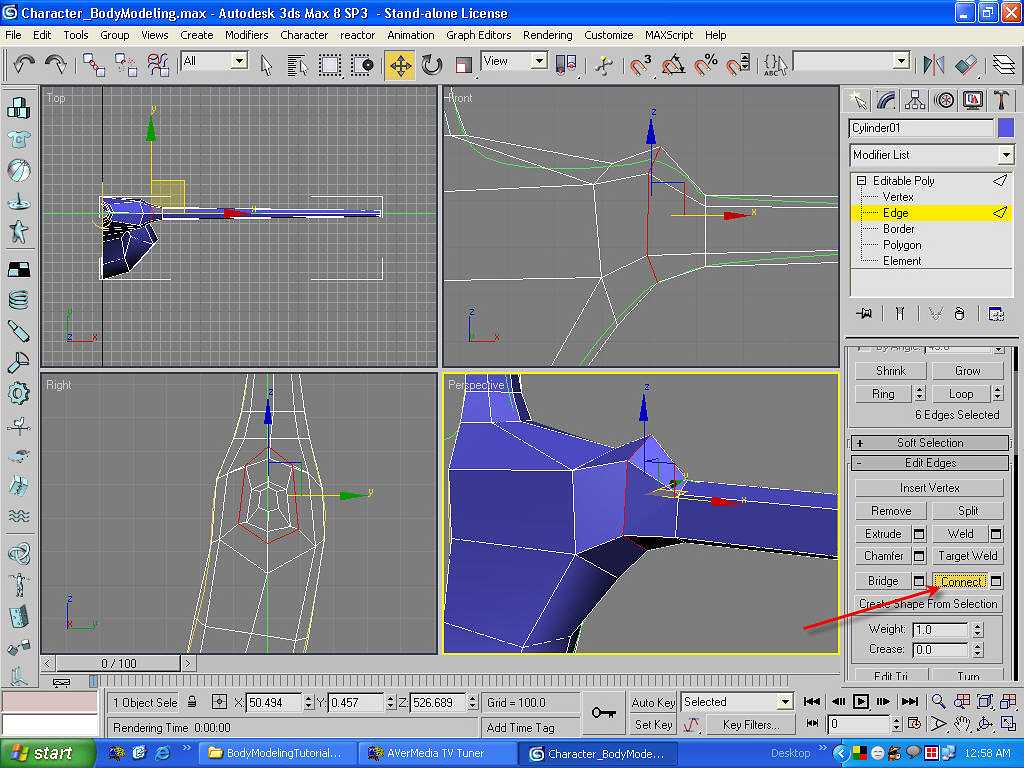This screenshot has width=1024, height=768.
Task: Open the Connect settings box
Action: pos(996,581)
